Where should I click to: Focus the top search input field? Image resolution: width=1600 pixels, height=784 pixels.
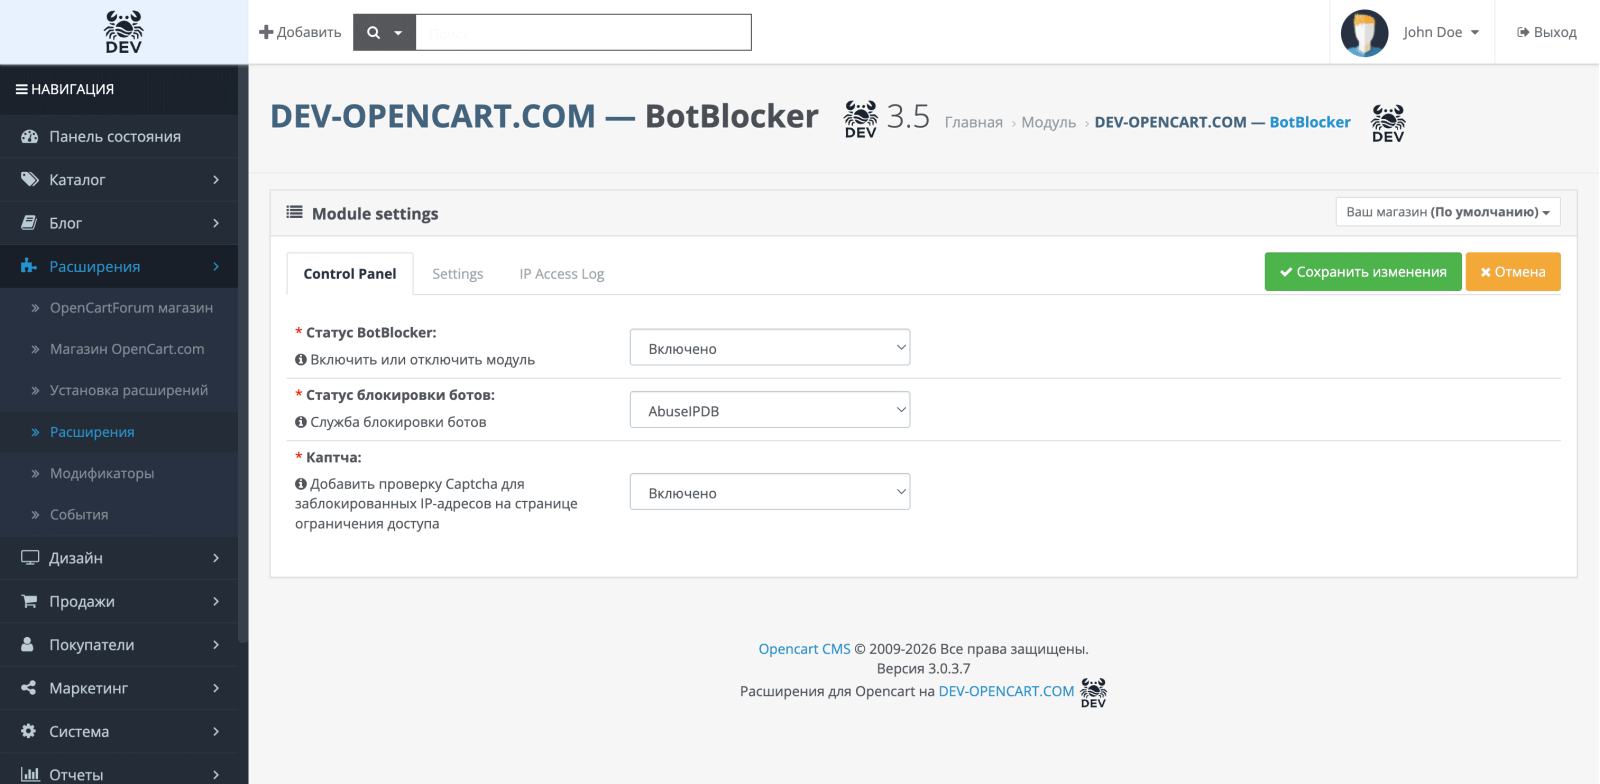(x=583, y=32)
